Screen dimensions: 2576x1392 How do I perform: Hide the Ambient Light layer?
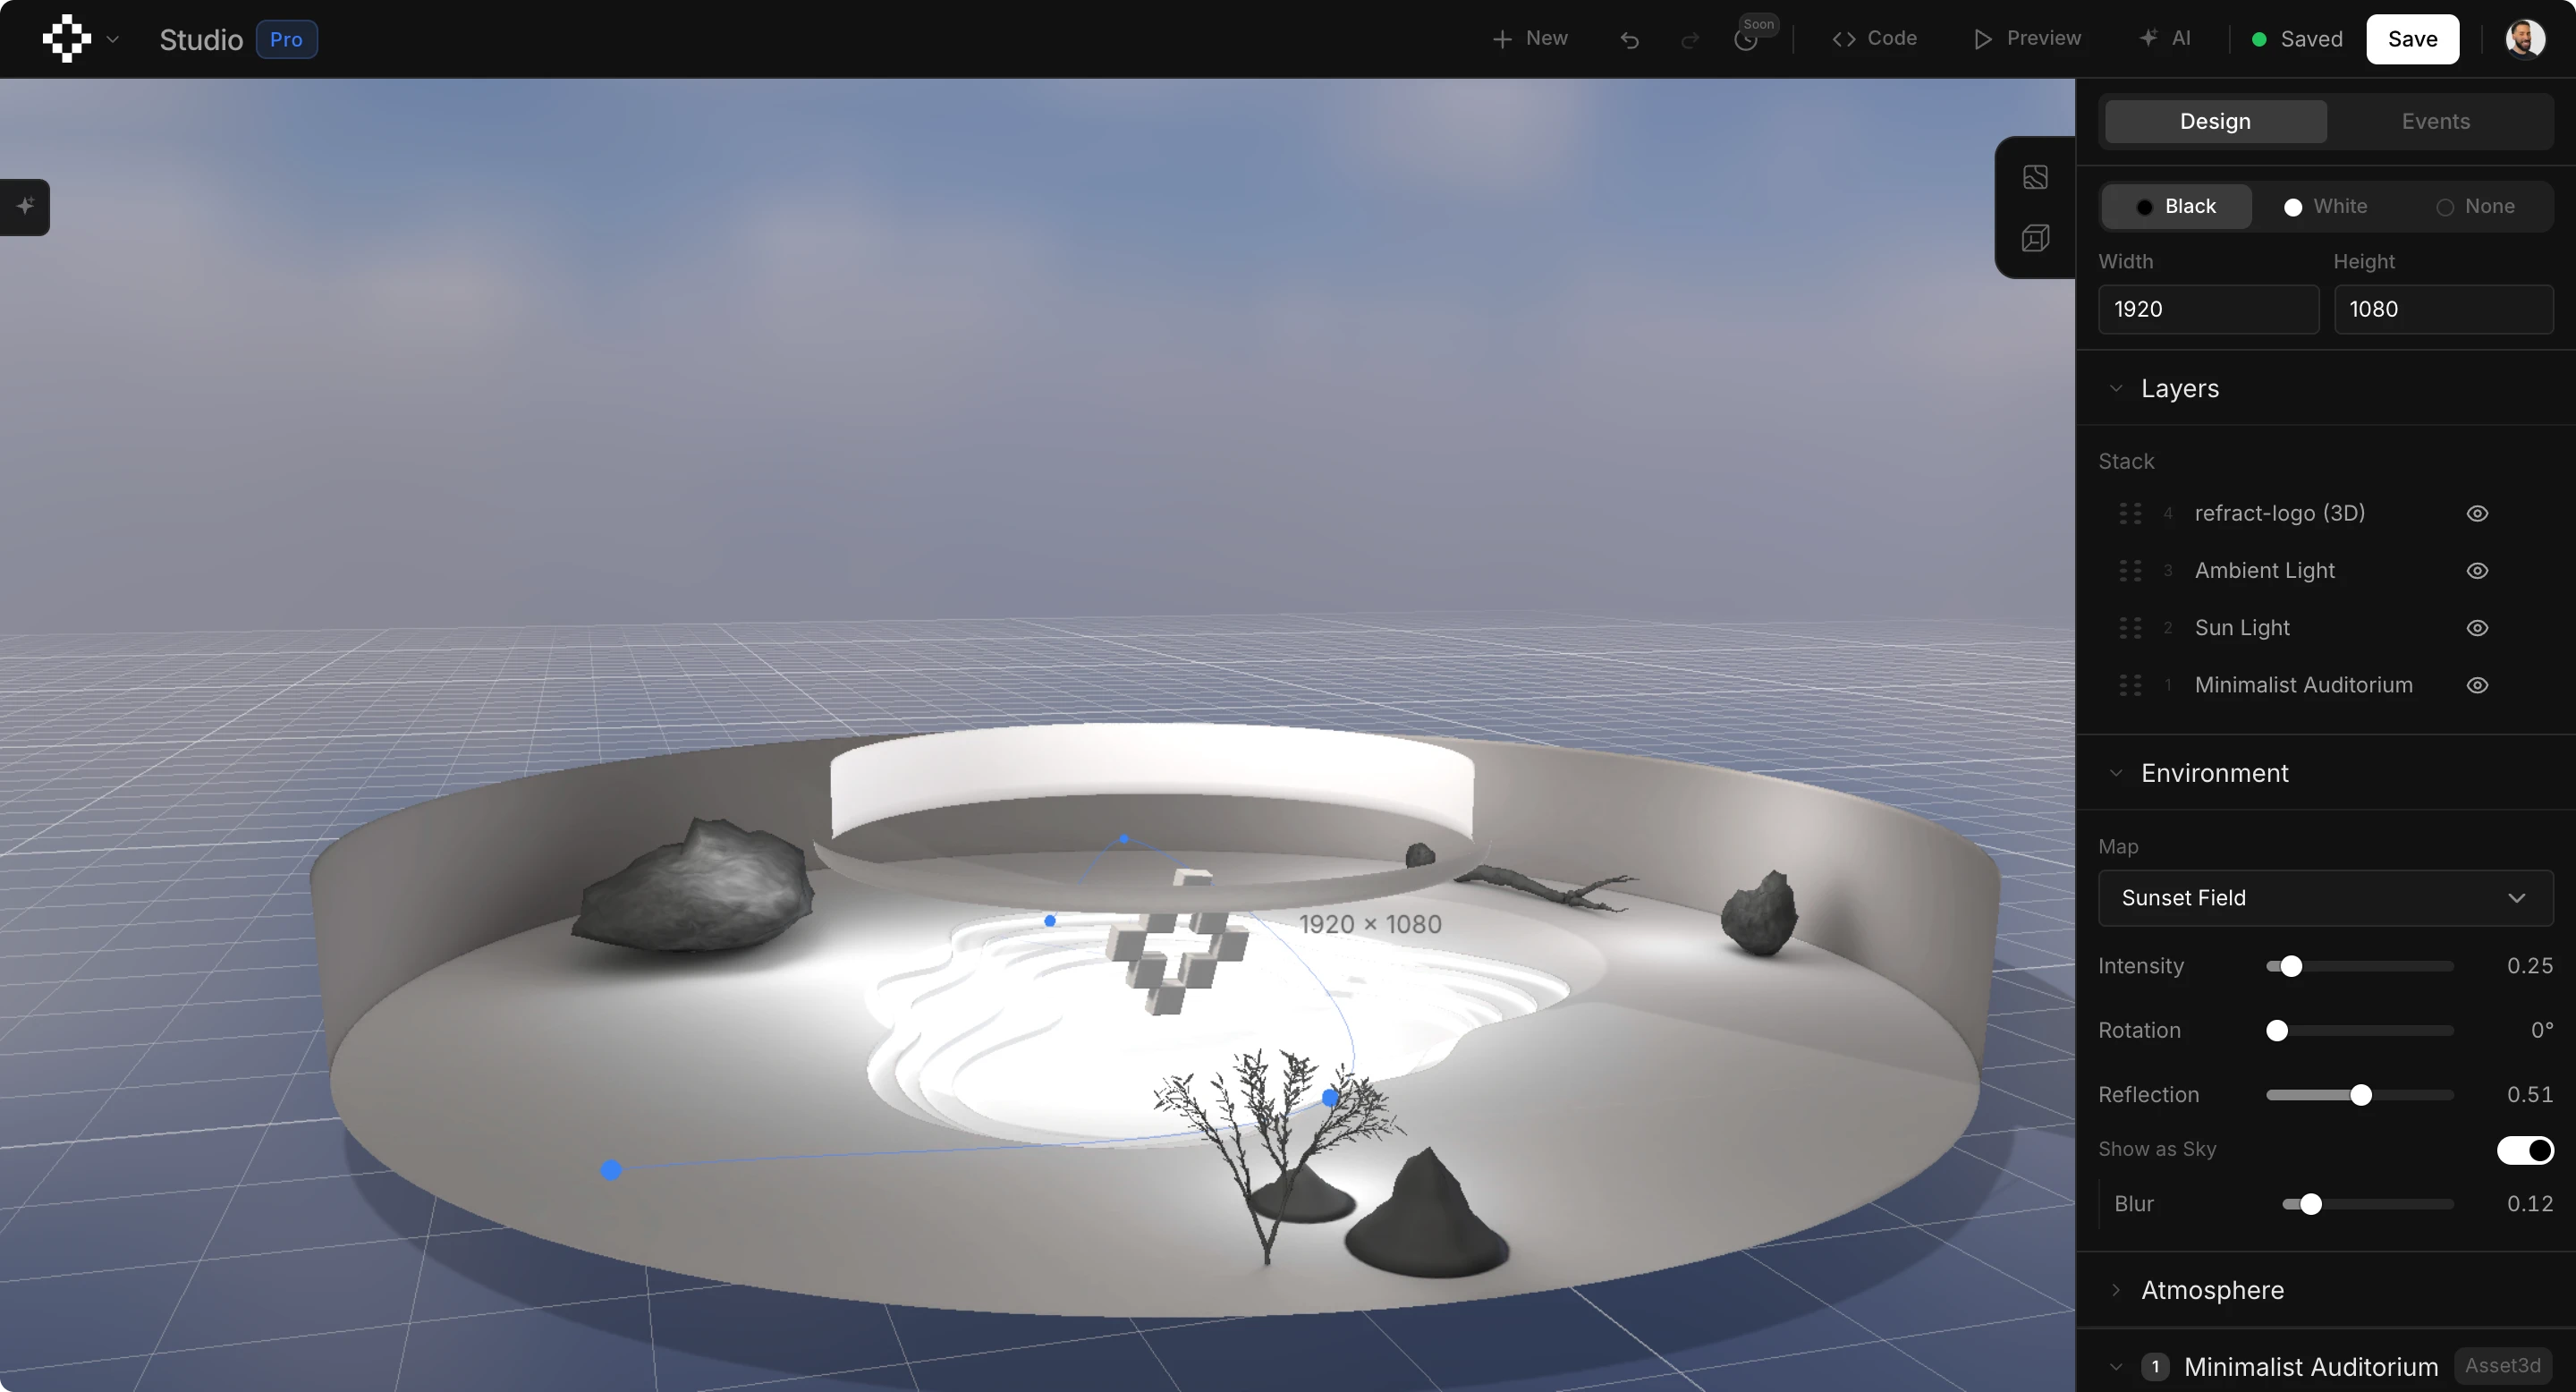tap(2476, 570)
